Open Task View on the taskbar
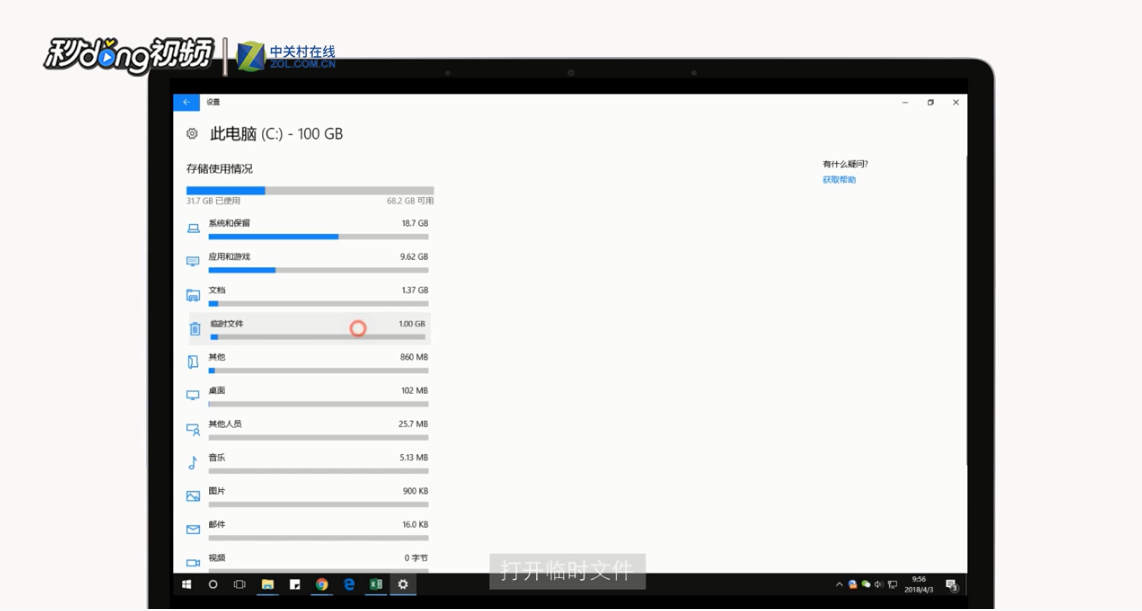 239,583
